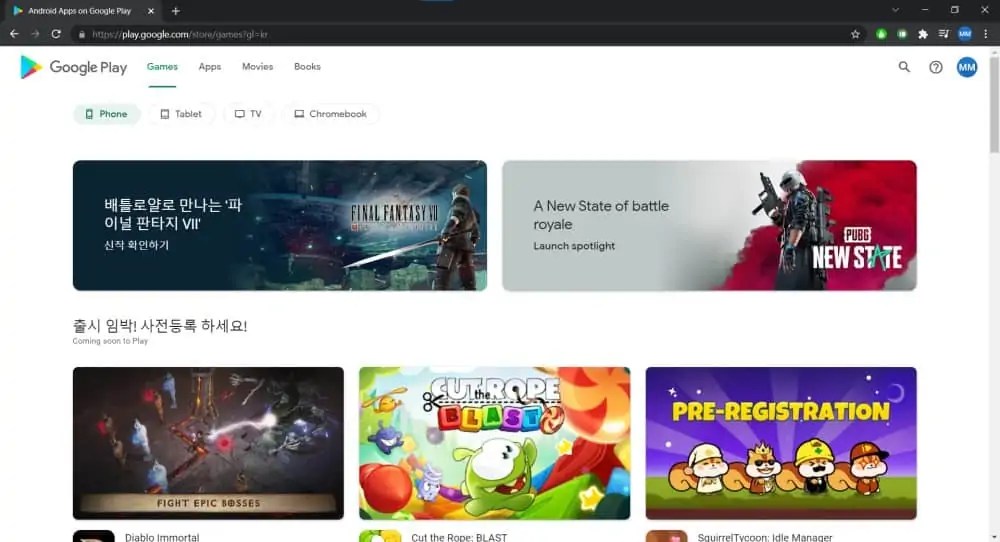
Task: Open the Final Fantasy VII banner
Action: pos(280,226)
